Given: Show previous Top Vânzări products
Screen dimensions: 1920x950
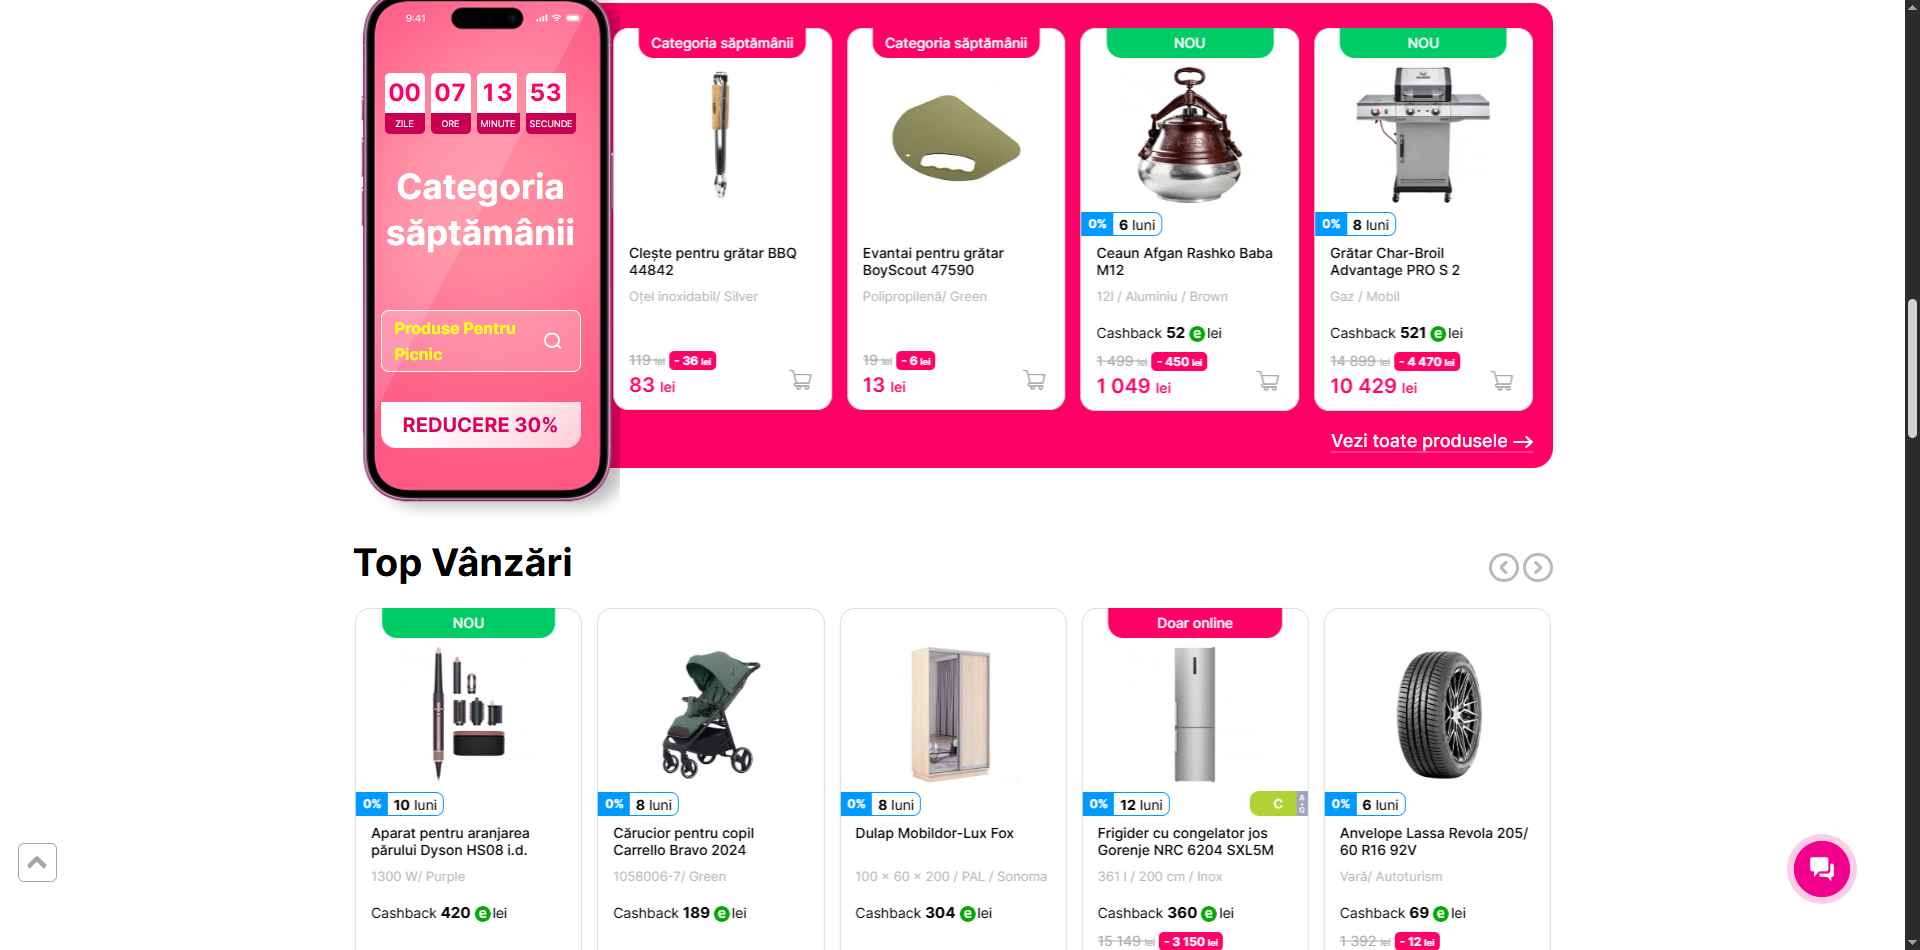Looking at the screenshot, I should tap(1503, 567).
